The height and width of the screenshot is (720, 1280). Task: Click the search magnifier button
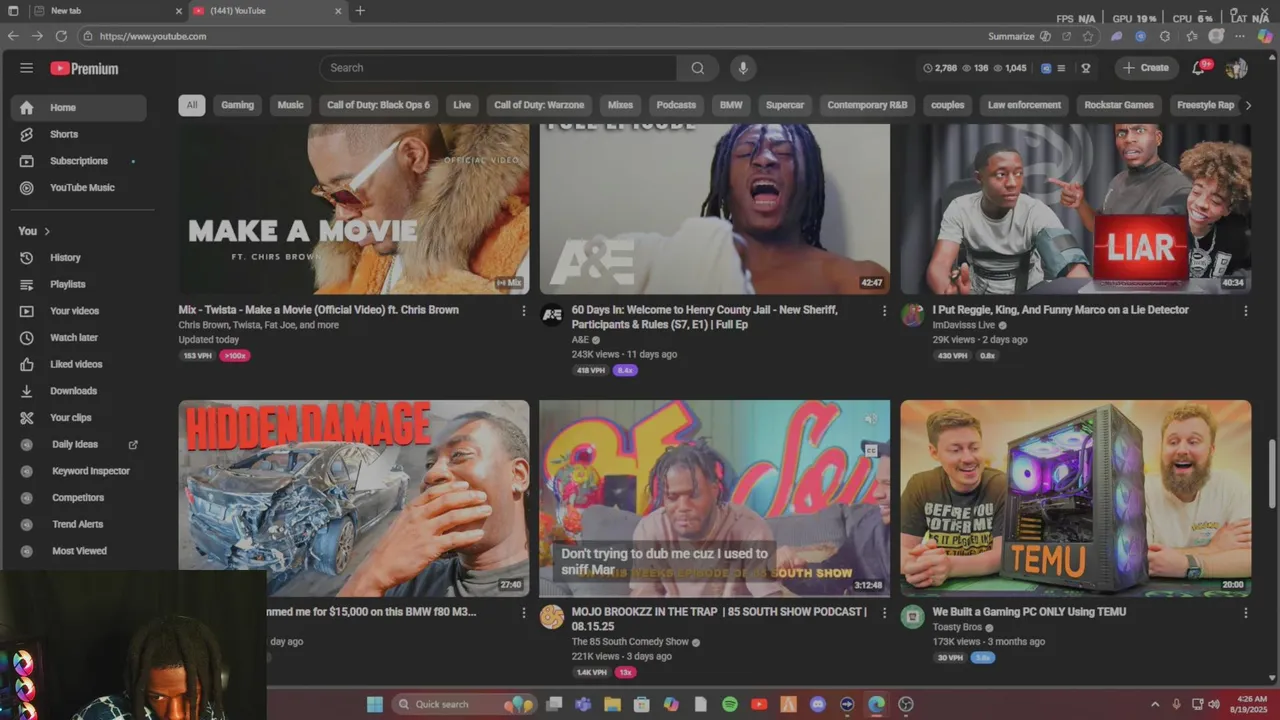pos(697,68)
